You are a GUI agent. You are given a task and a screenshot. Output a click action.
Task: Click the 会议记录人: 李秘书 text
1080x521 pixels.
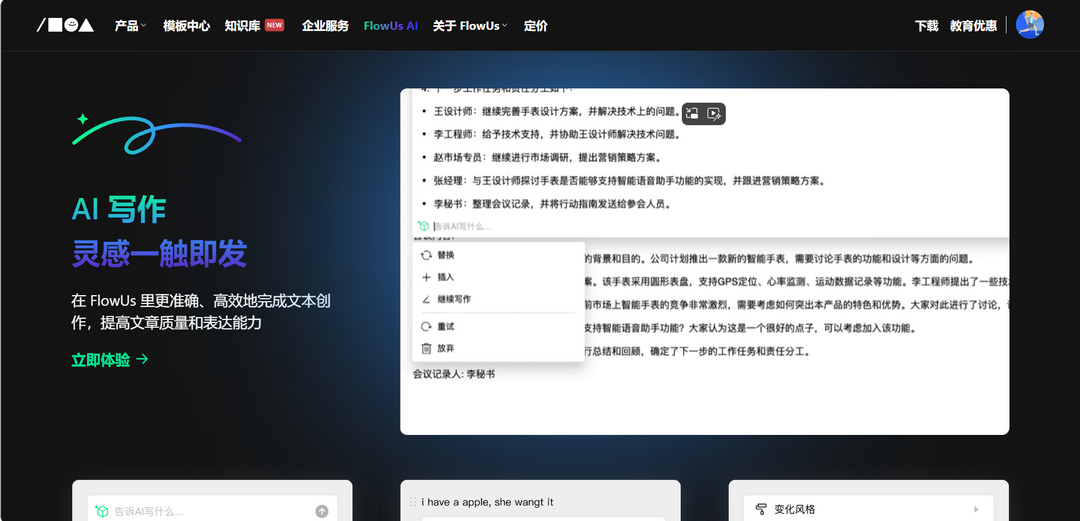pos(454,374)
